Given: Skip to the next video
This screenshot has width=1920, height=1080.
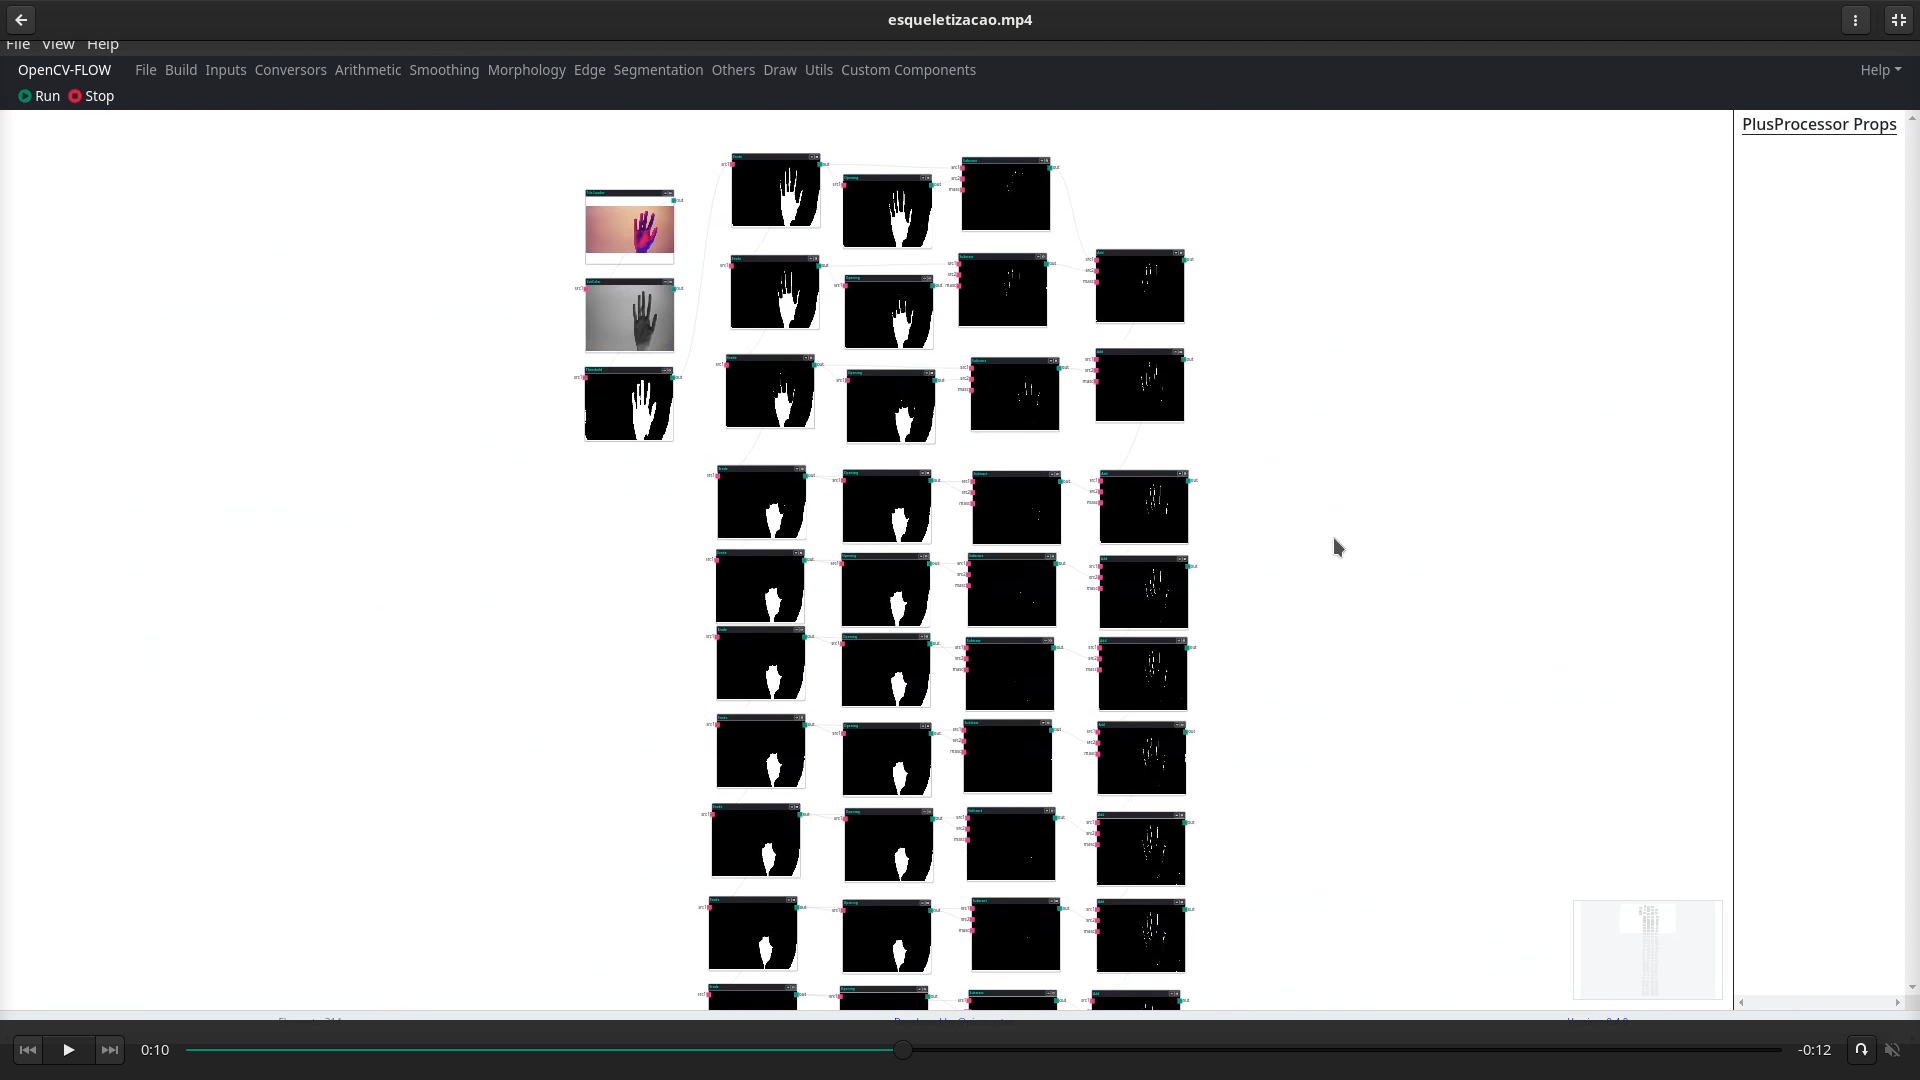Looking at the screenshot, I should click(x=110, y=1050).
